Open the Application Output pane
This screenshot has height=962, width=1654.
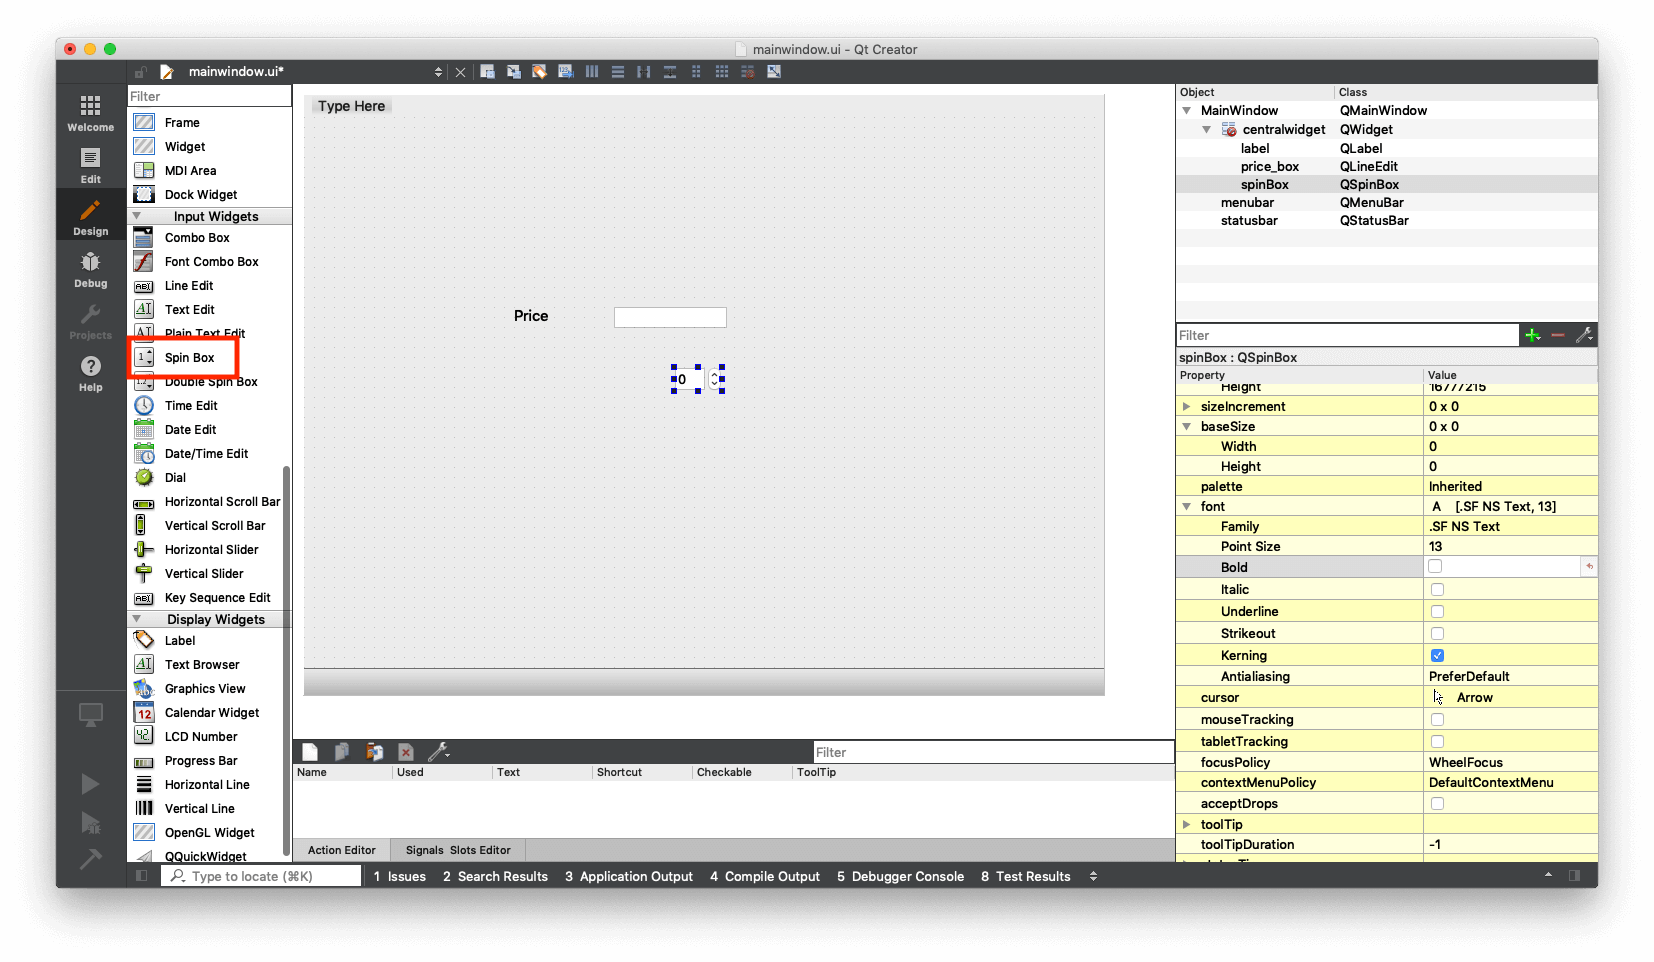629,877
